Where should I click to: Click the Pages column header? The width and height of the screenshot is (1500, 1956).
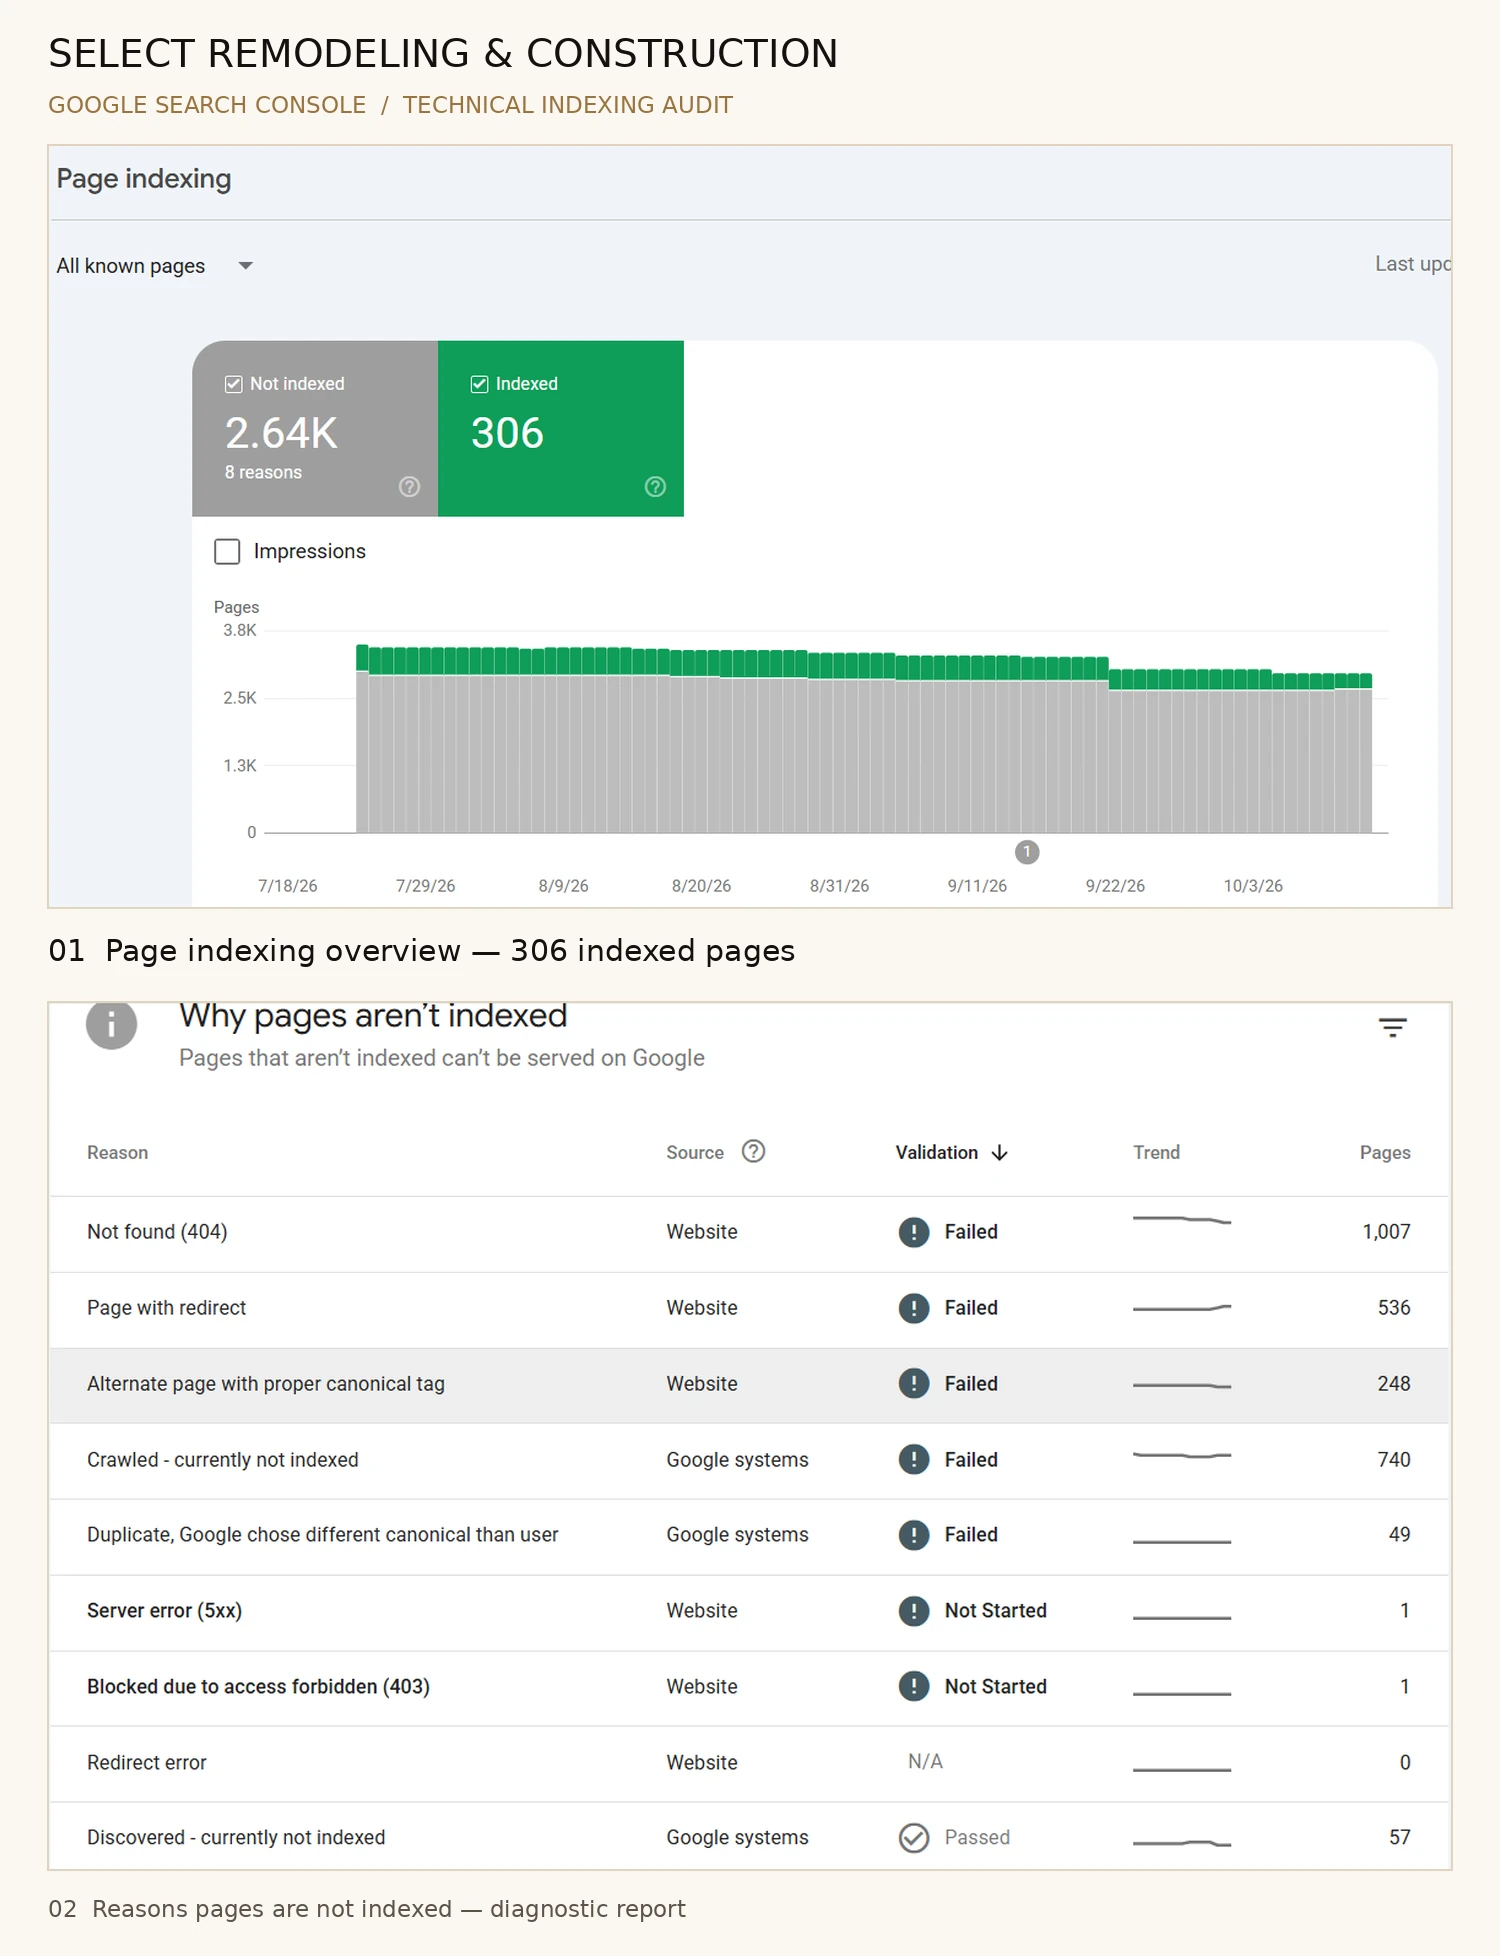pyautogui.click(x=1385, y=1153)
